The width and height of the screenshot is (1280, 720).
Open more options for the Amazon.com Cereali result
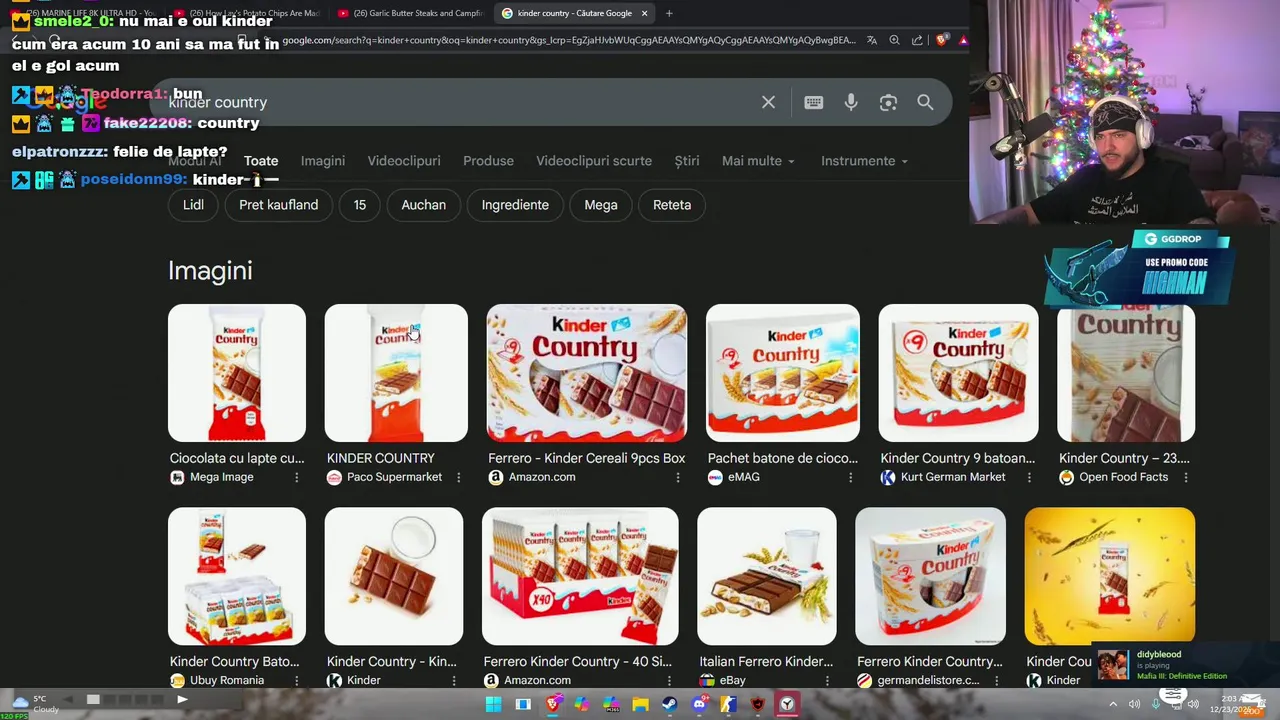pos(678,478)
